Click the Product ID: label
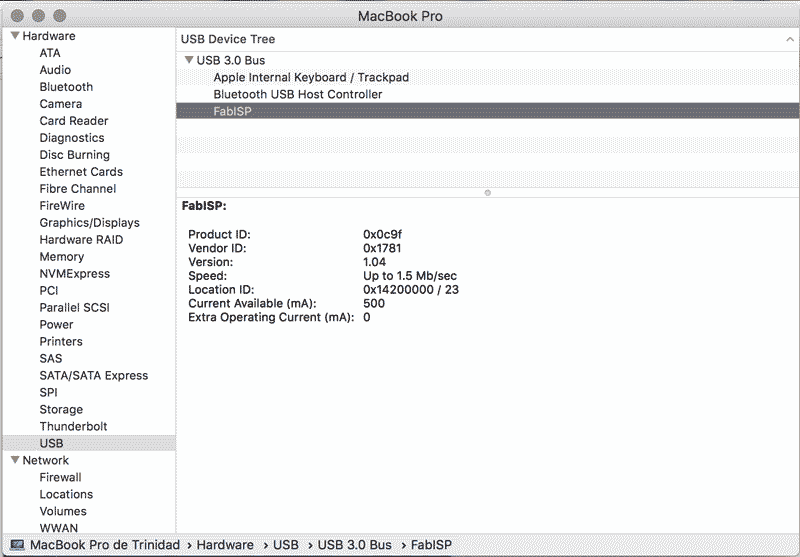Screen dimensions: 800x557 [x=219, y=234]
